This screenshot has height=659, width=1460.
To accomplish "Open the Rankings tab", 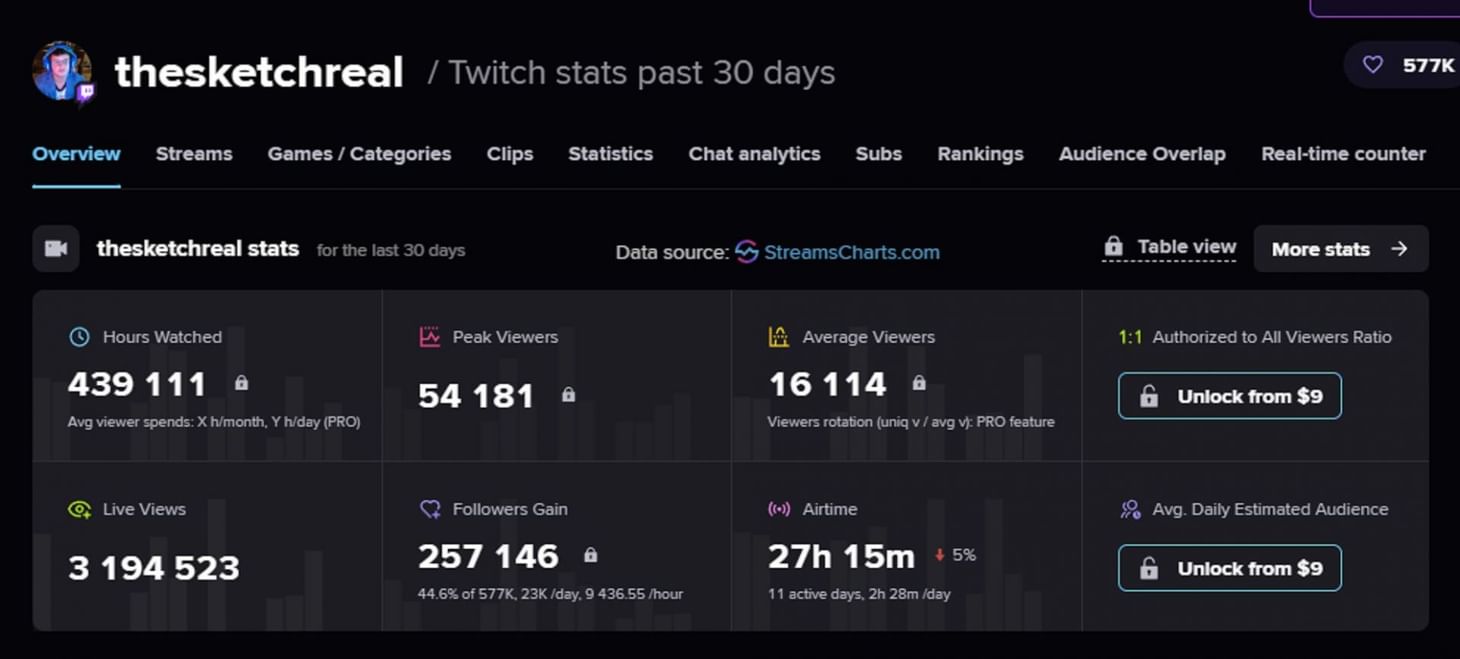I will tap(980, 154).
